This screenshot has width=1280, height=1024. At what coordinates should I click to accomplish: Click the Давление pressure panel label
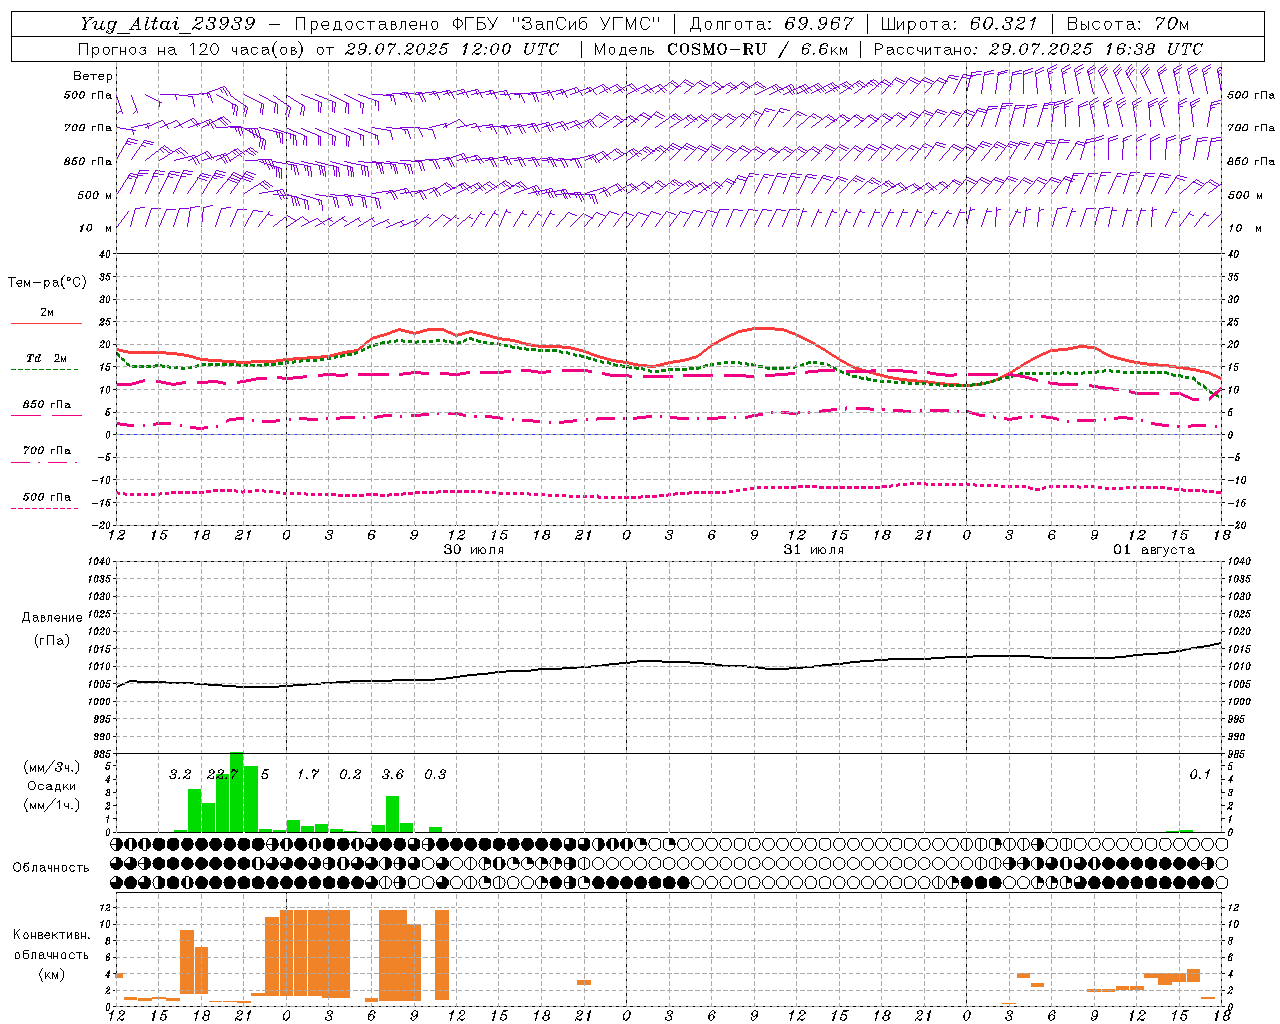point(52,618)
